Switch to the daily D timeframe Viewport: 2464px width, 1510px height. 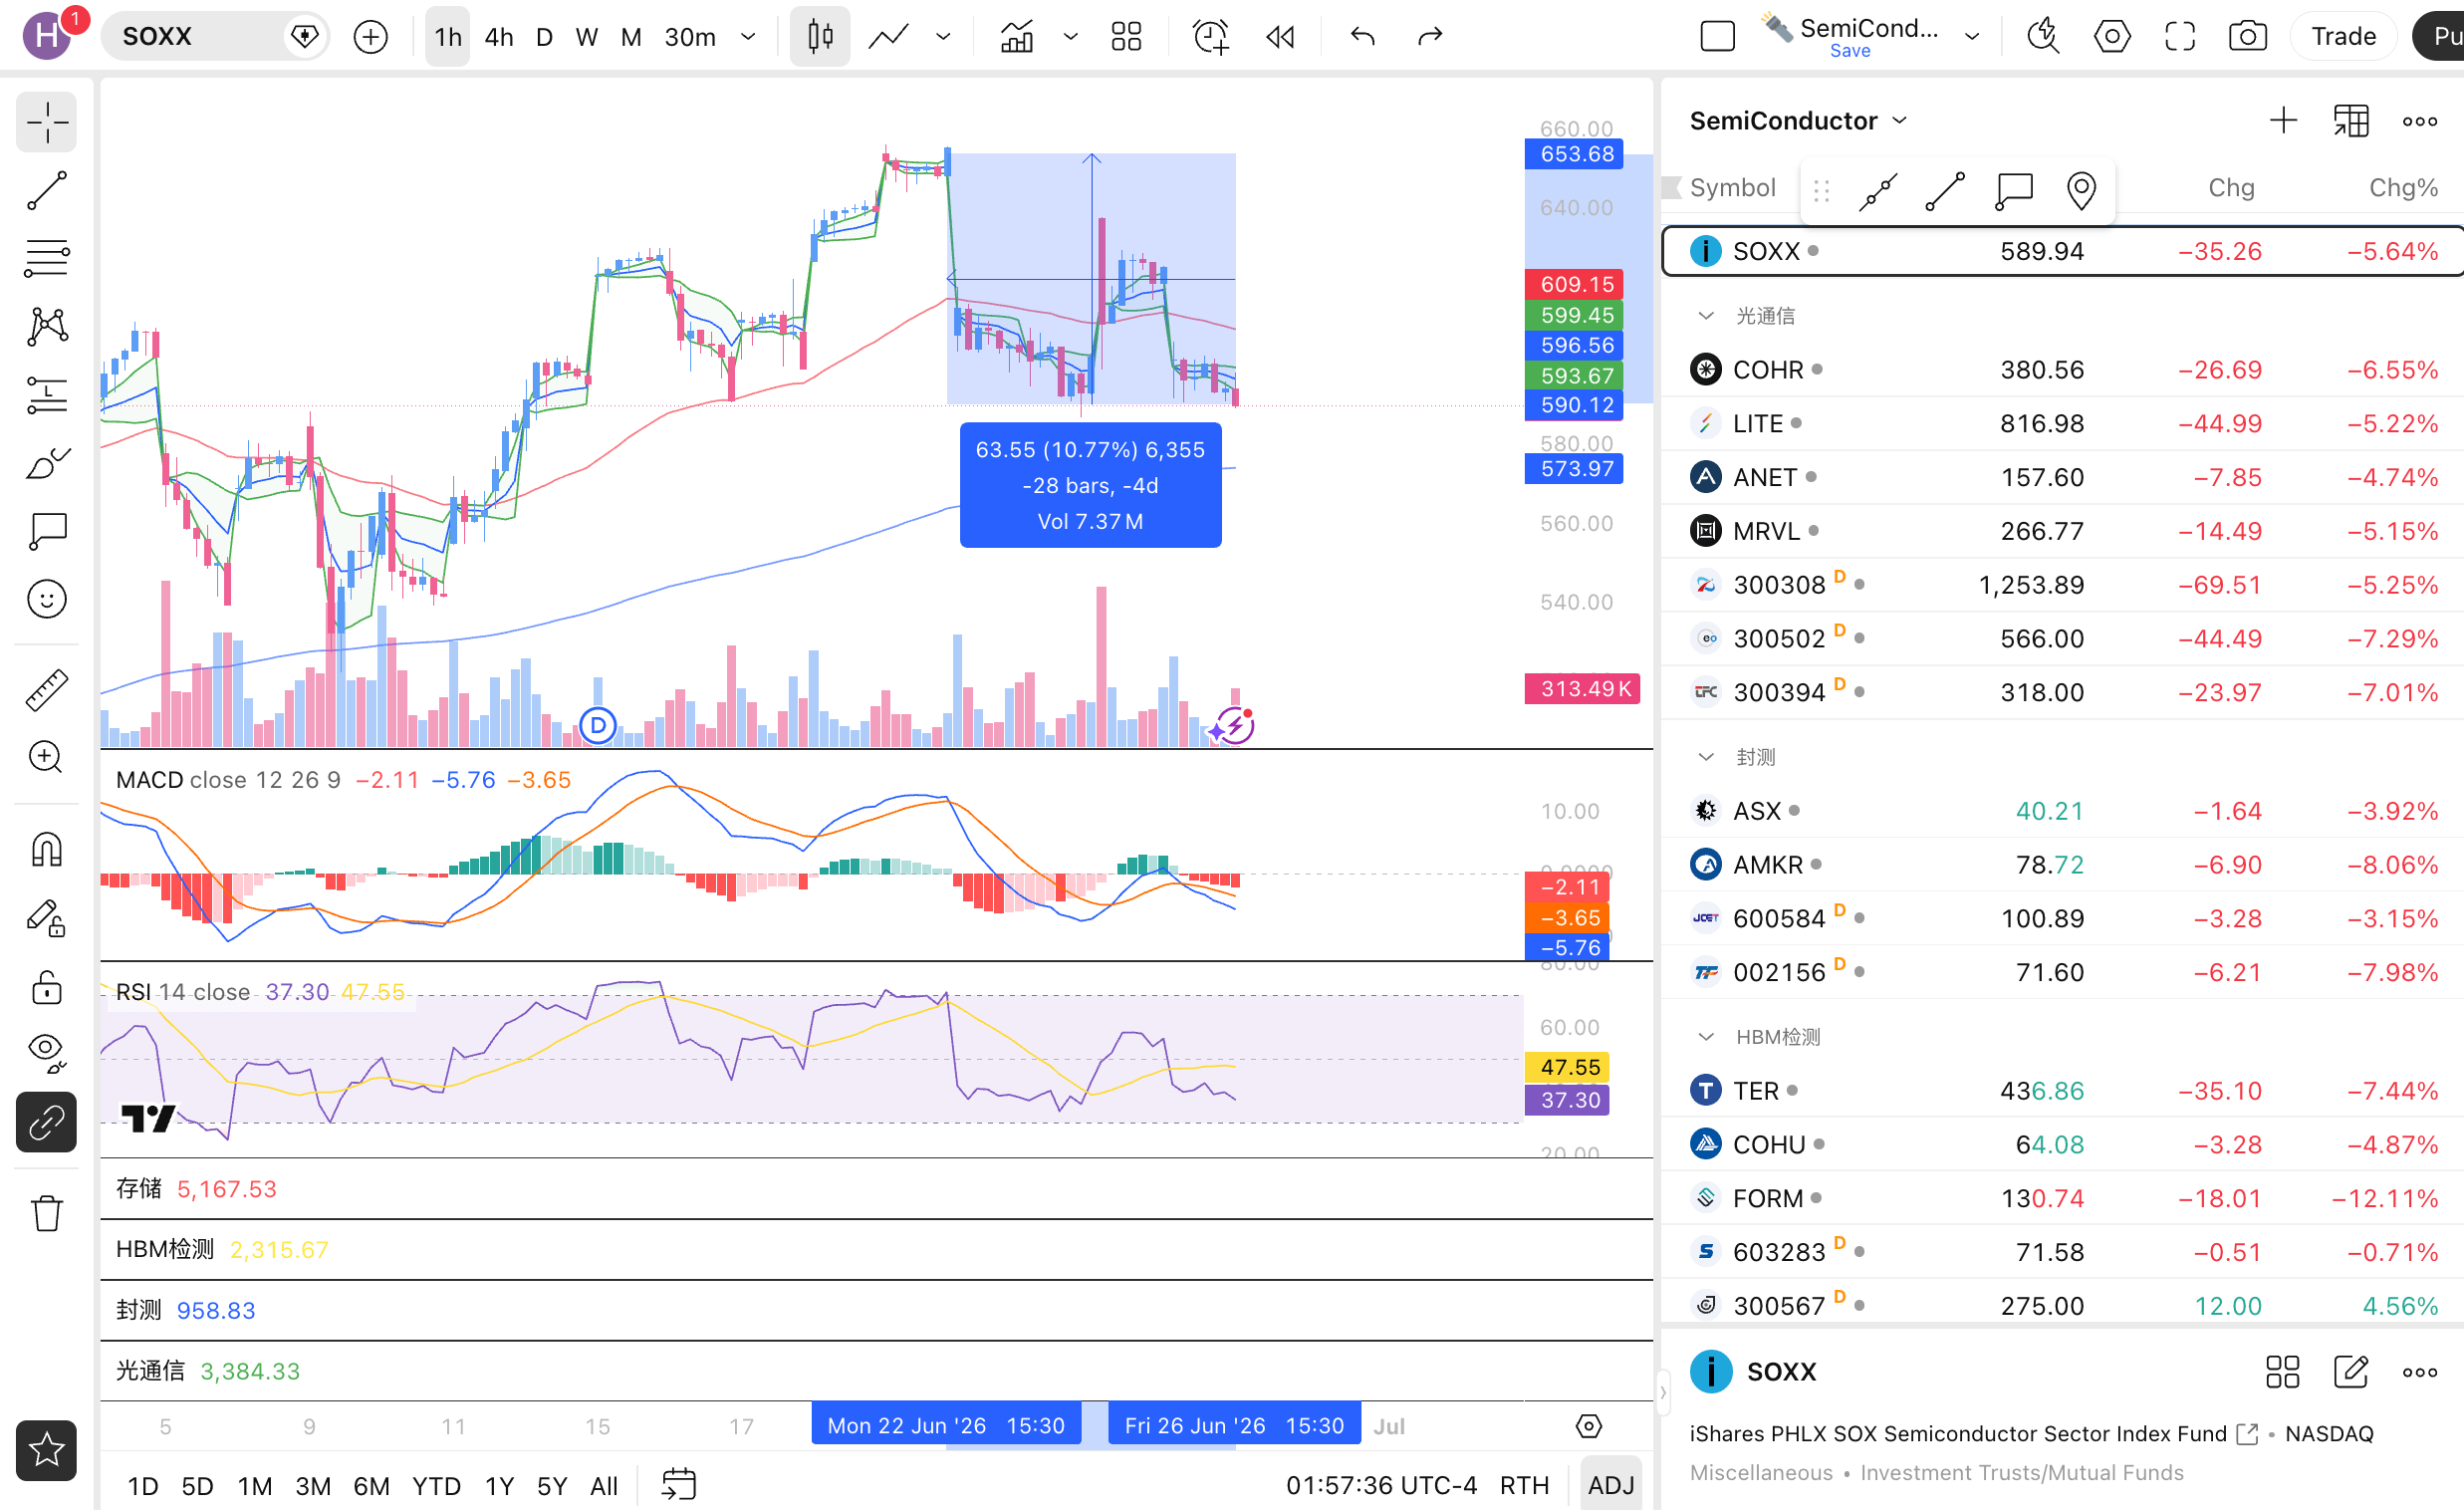pyautogui.click(x=545, y=37)
